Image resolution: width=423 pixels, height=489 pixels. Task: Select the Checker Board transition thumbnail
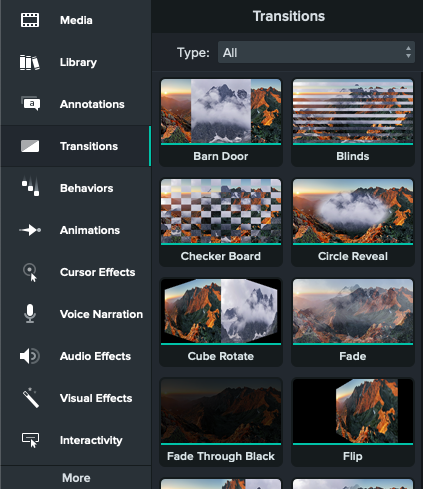point(221,211)
